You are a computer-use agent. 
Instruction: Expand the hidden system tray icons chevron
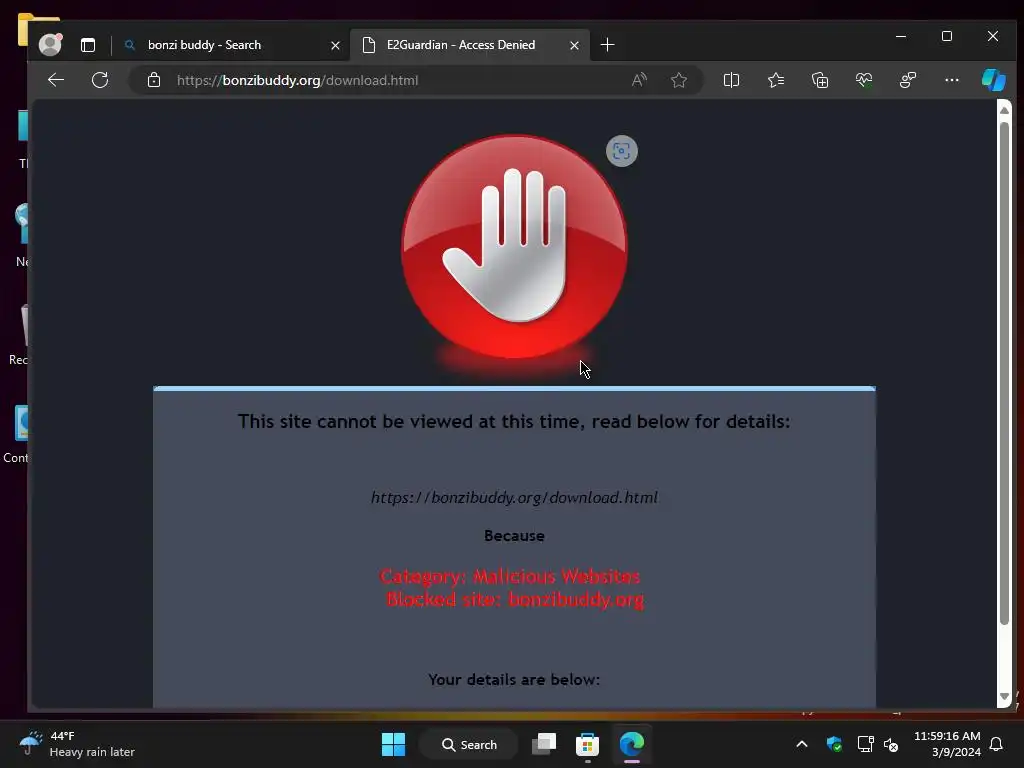click(x=802, y=744)
